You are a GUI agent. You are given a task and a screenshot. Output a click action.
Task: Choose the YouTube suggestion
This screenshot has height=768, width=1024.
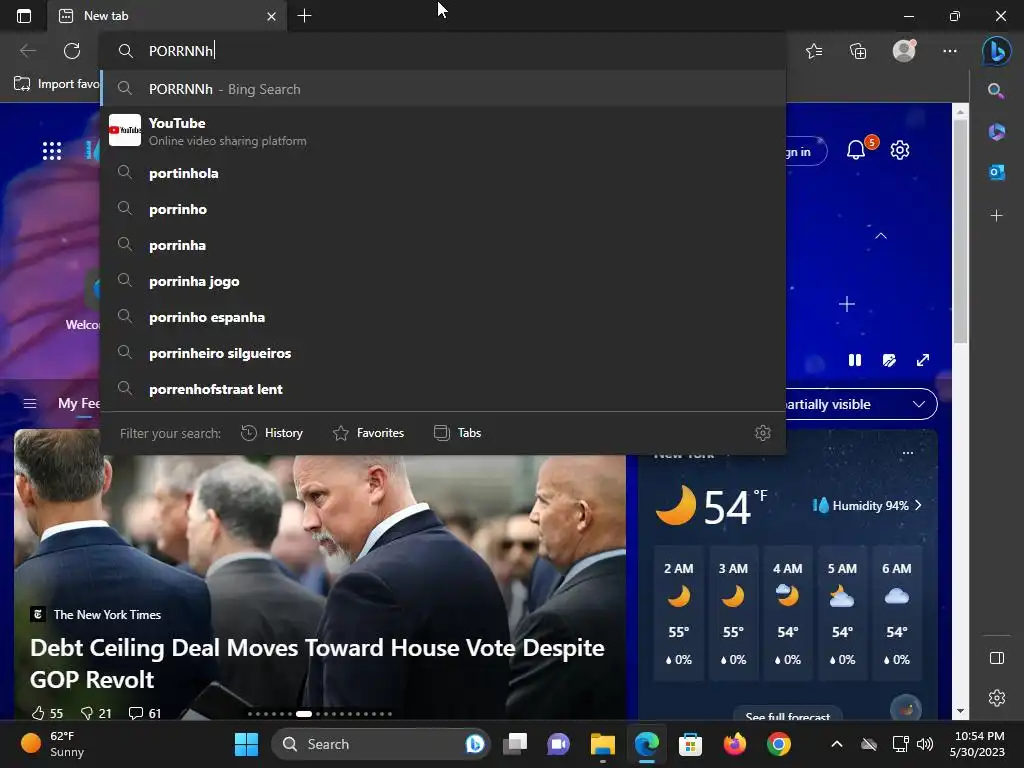click(x=443, y=131)
